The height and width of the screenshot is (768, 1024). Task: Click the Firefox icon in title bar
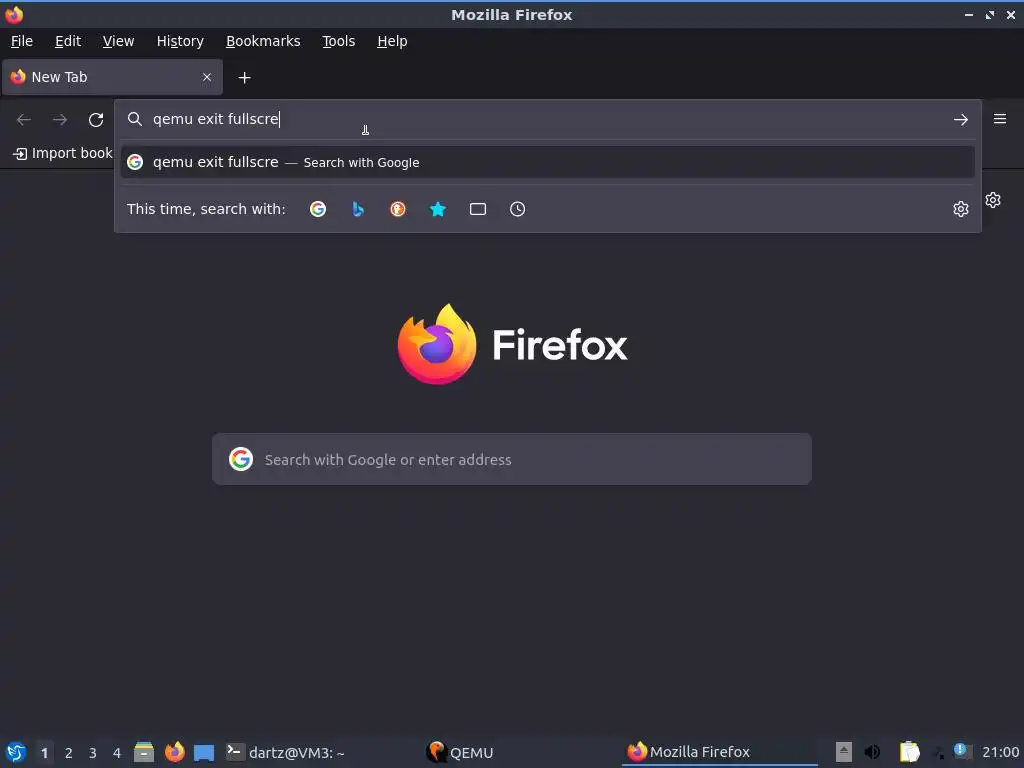(14, 14)
